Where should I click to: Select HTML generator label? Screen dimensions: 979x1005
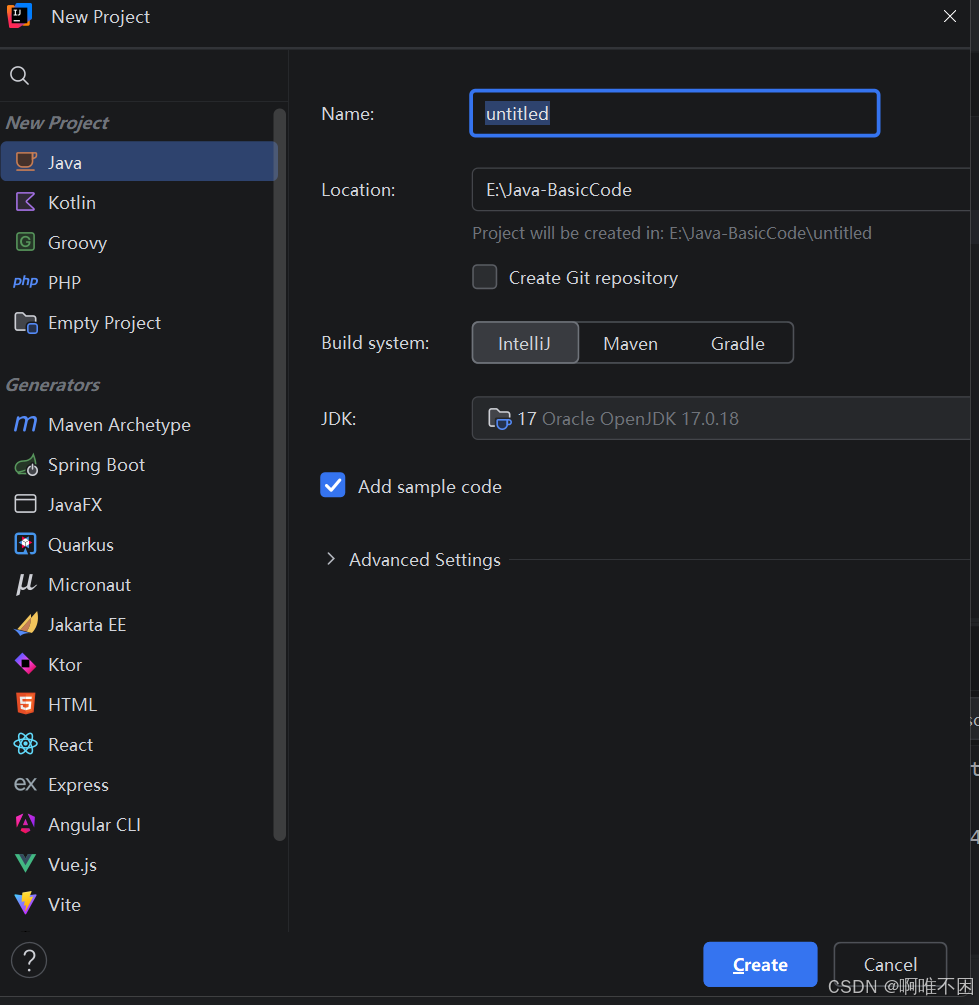point(72,704)
